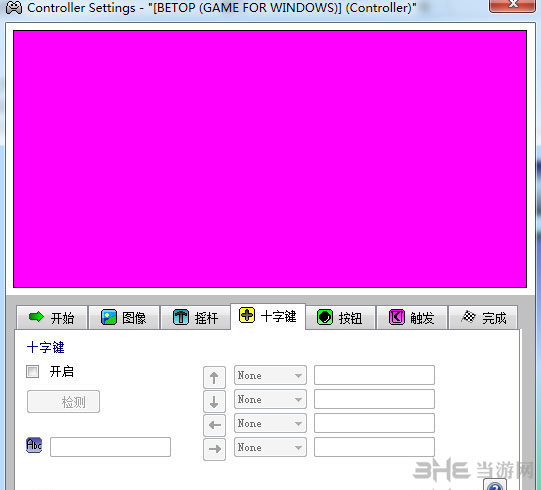541x490 pixels.
Task: Focus the name field next to Abc icon
Action: pyautogui.click(x=110, y=447)
